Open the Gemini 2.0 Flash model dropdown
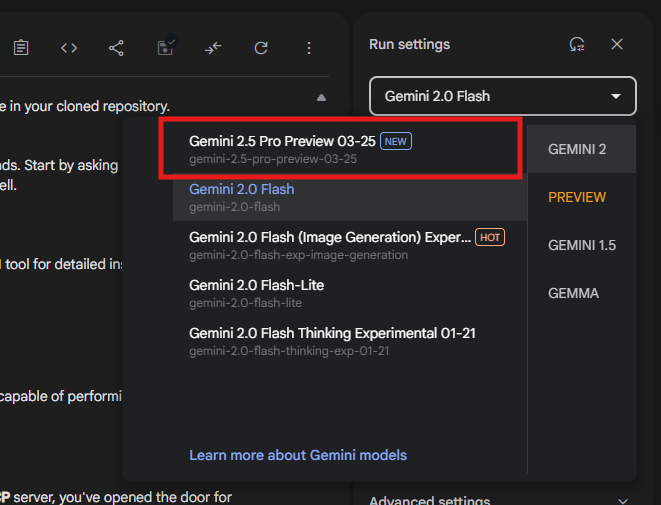 [502, 96]
